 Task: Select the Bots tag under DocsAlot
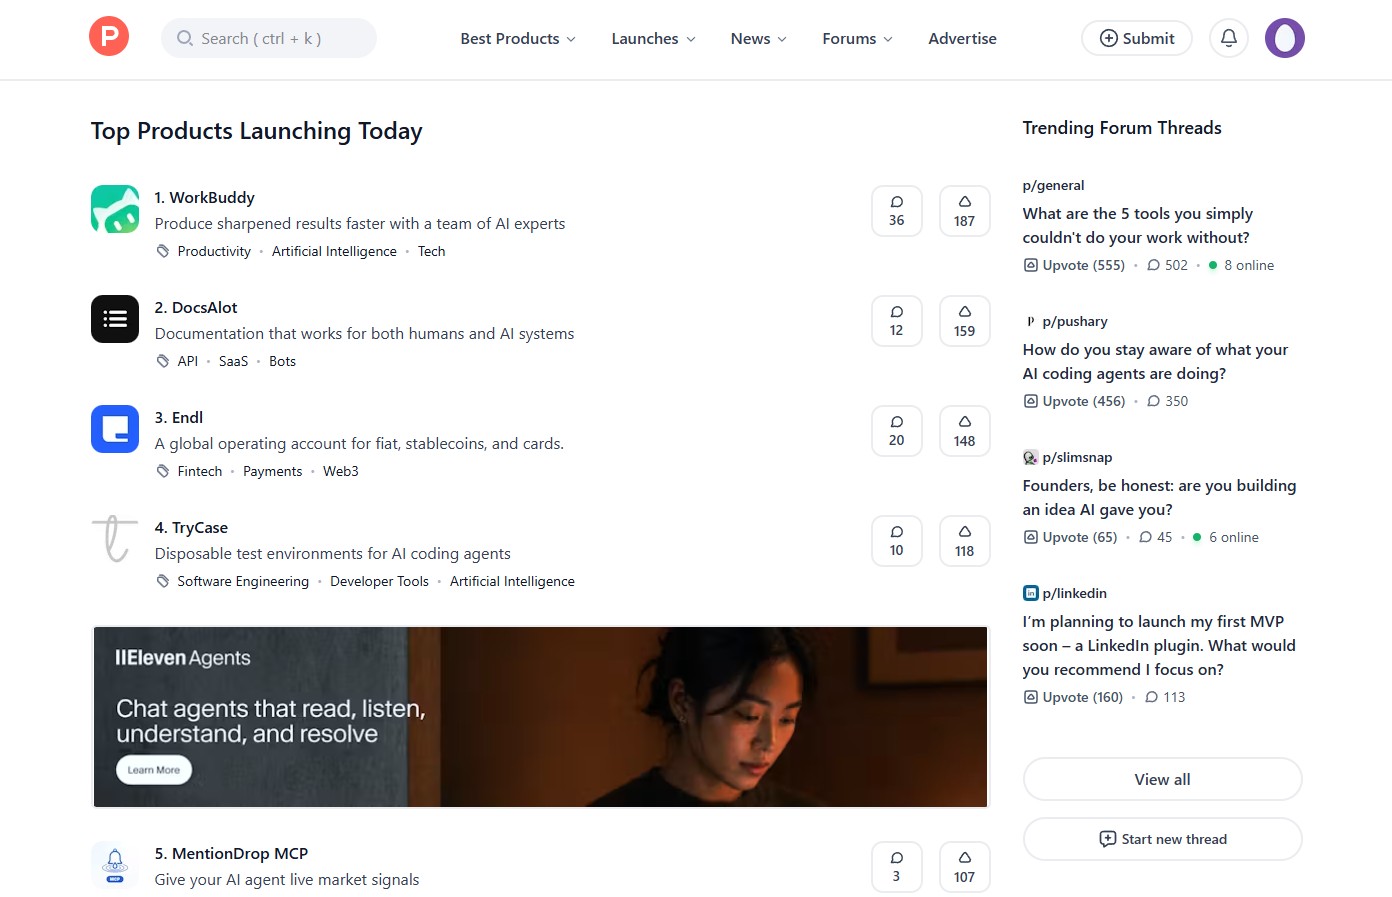point(282,361)
